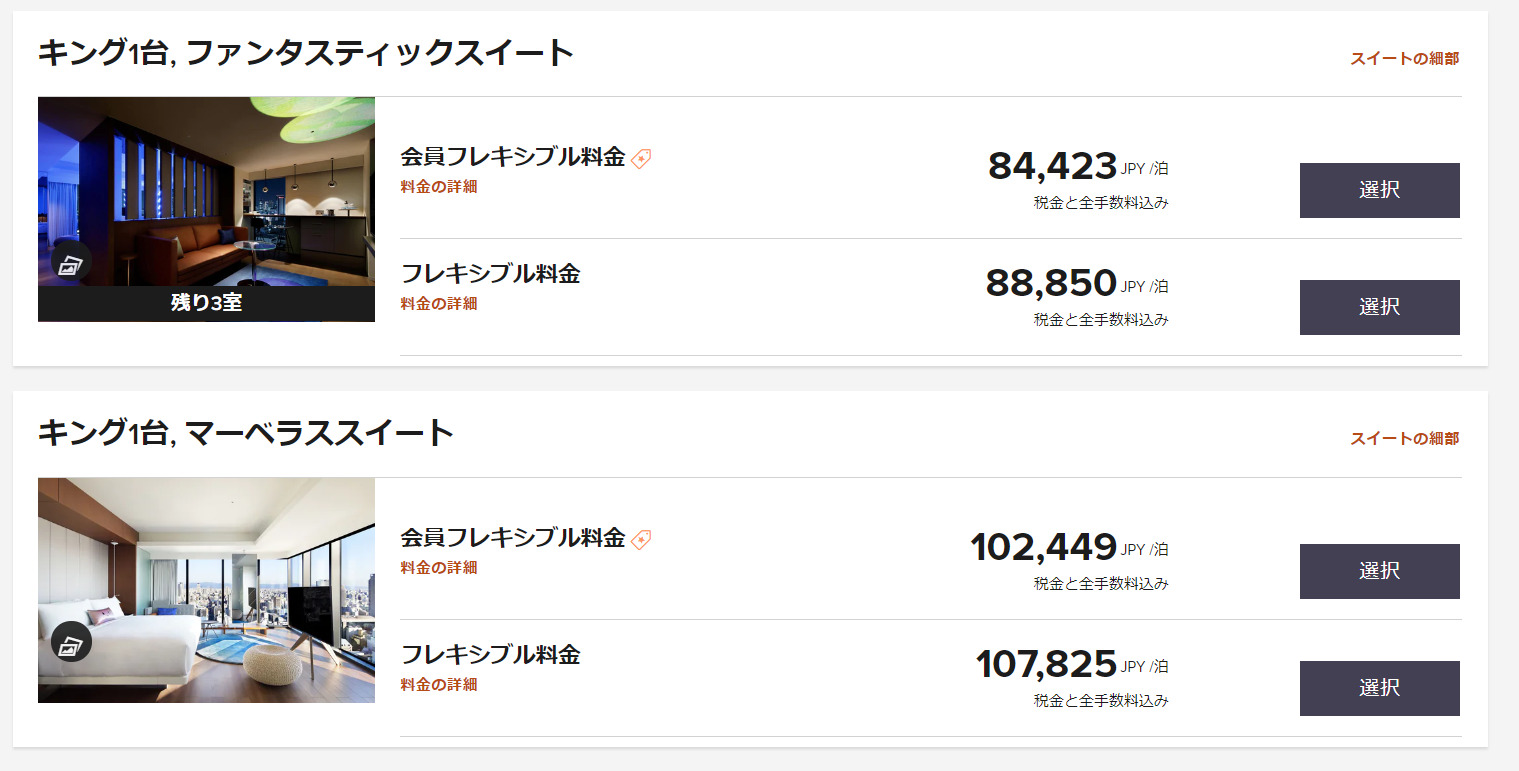Click 会員フレキシブル料金 label under Marvelous Suite
The height and width of the screenshot is (771, 1519).
point(513,538)
